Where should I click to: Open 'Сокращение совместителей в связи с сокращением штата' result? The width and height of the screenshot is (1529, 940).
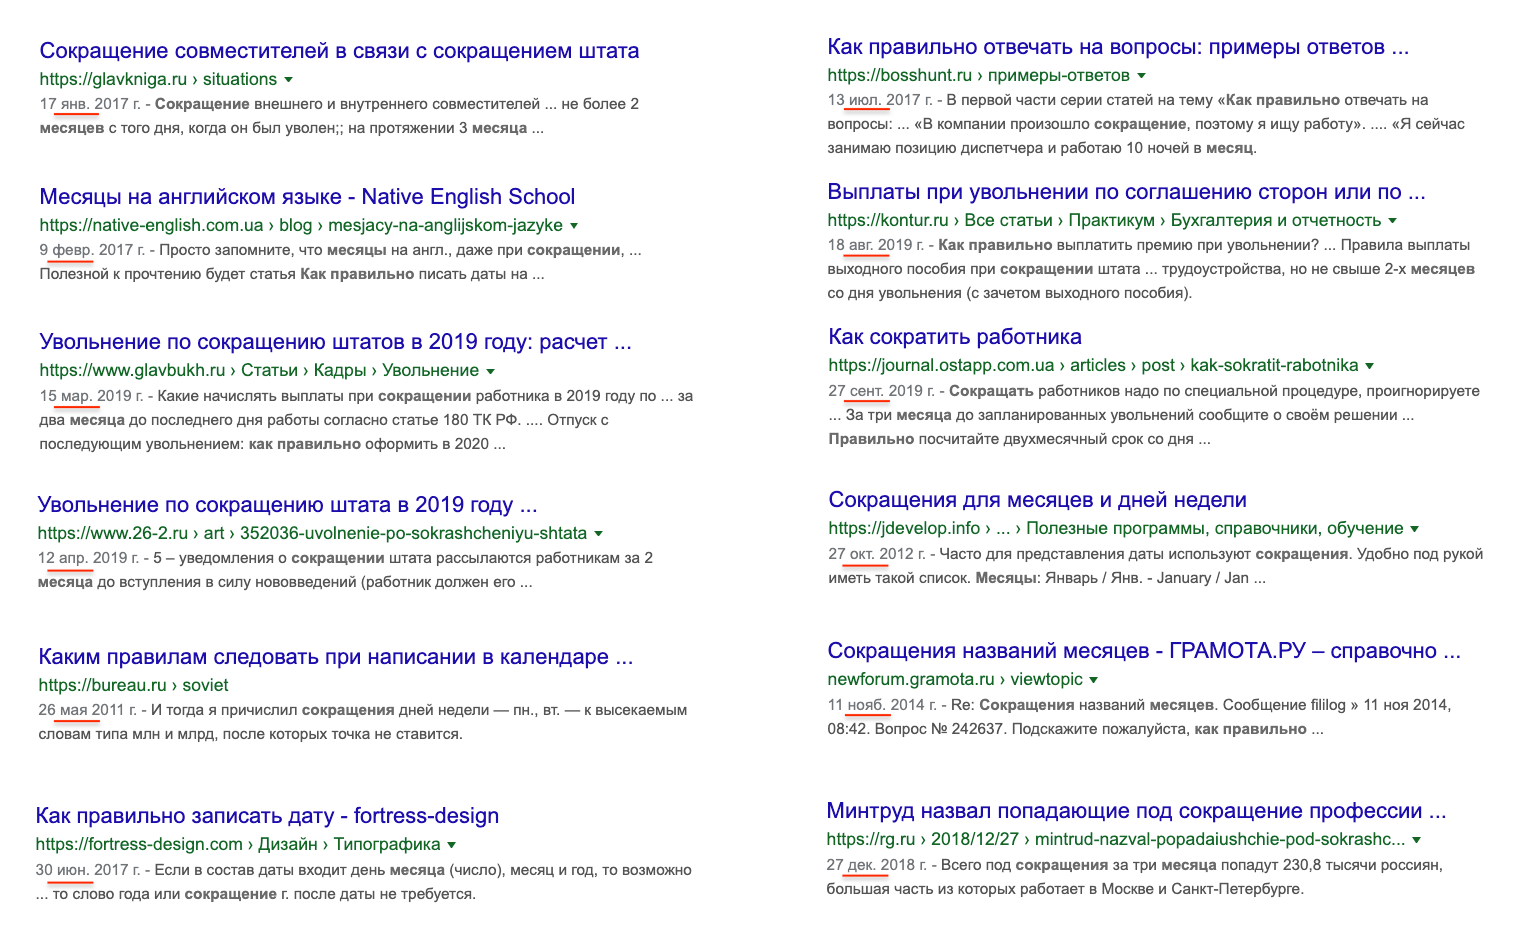point(339,51)
